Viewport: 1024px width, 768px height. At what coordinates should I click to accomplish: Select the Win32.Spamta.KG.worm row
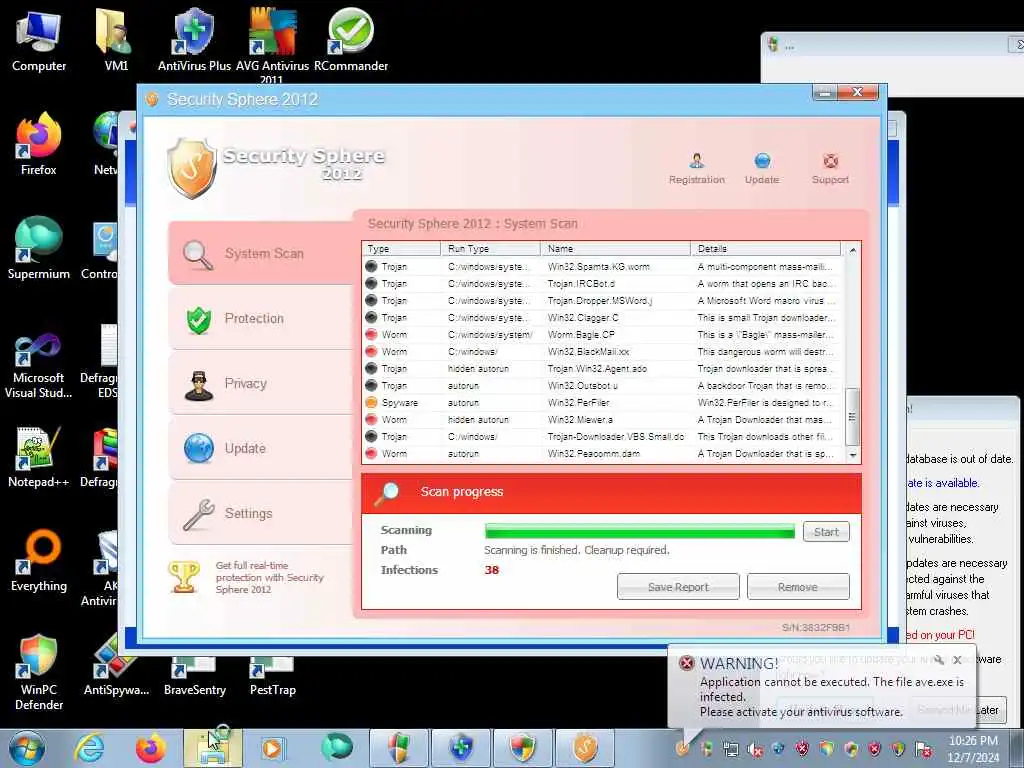pyautogui.click(x=603, y=266)
